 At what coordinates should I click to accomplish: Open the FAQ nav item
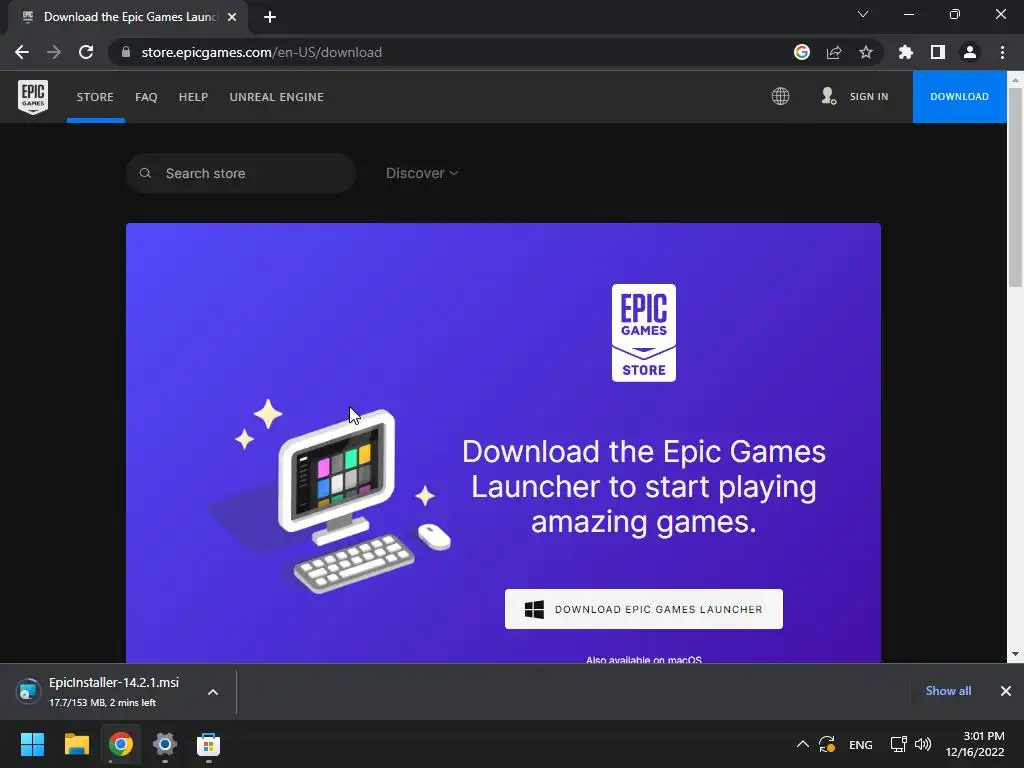point(146,97)
